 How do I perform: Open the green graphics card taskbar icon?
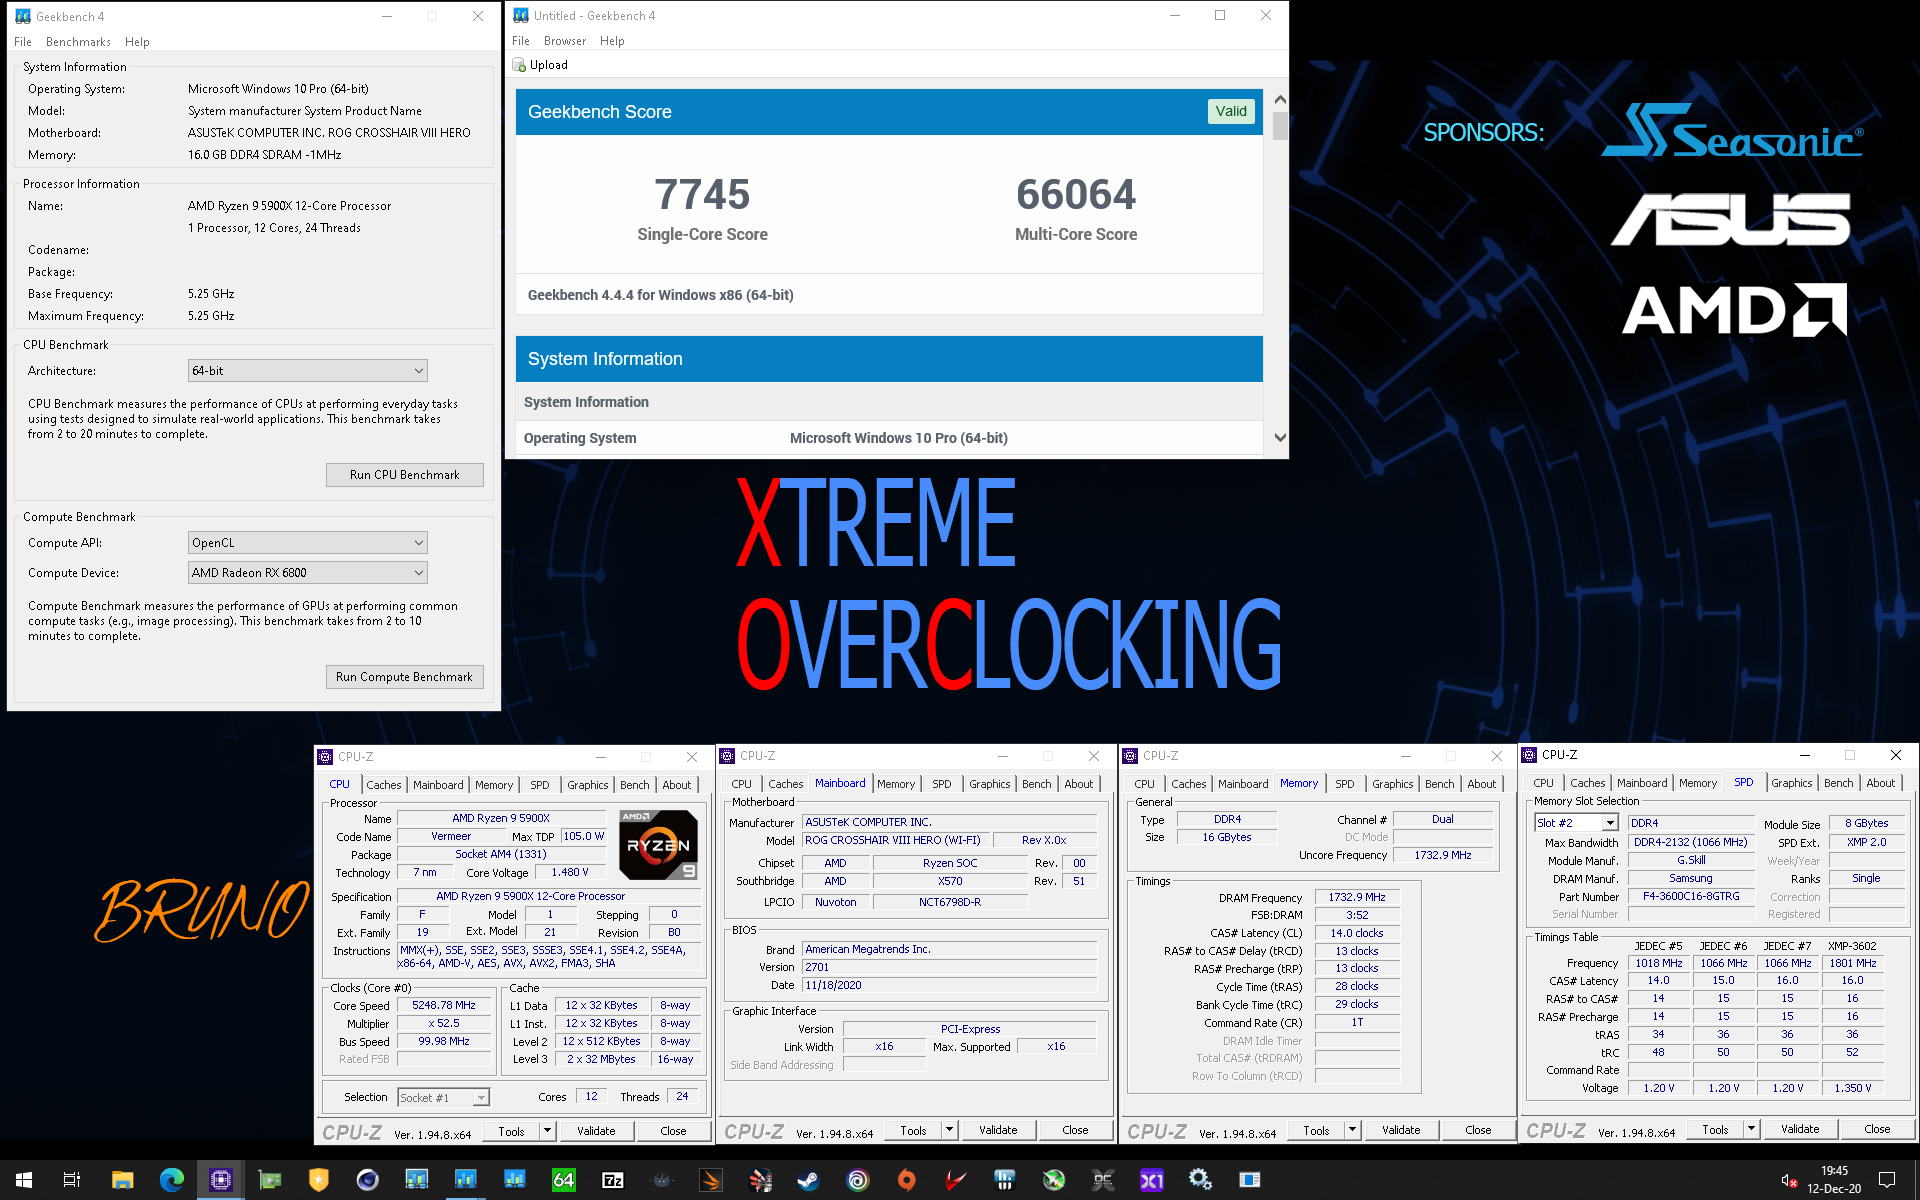click(x=269, y=1180)
